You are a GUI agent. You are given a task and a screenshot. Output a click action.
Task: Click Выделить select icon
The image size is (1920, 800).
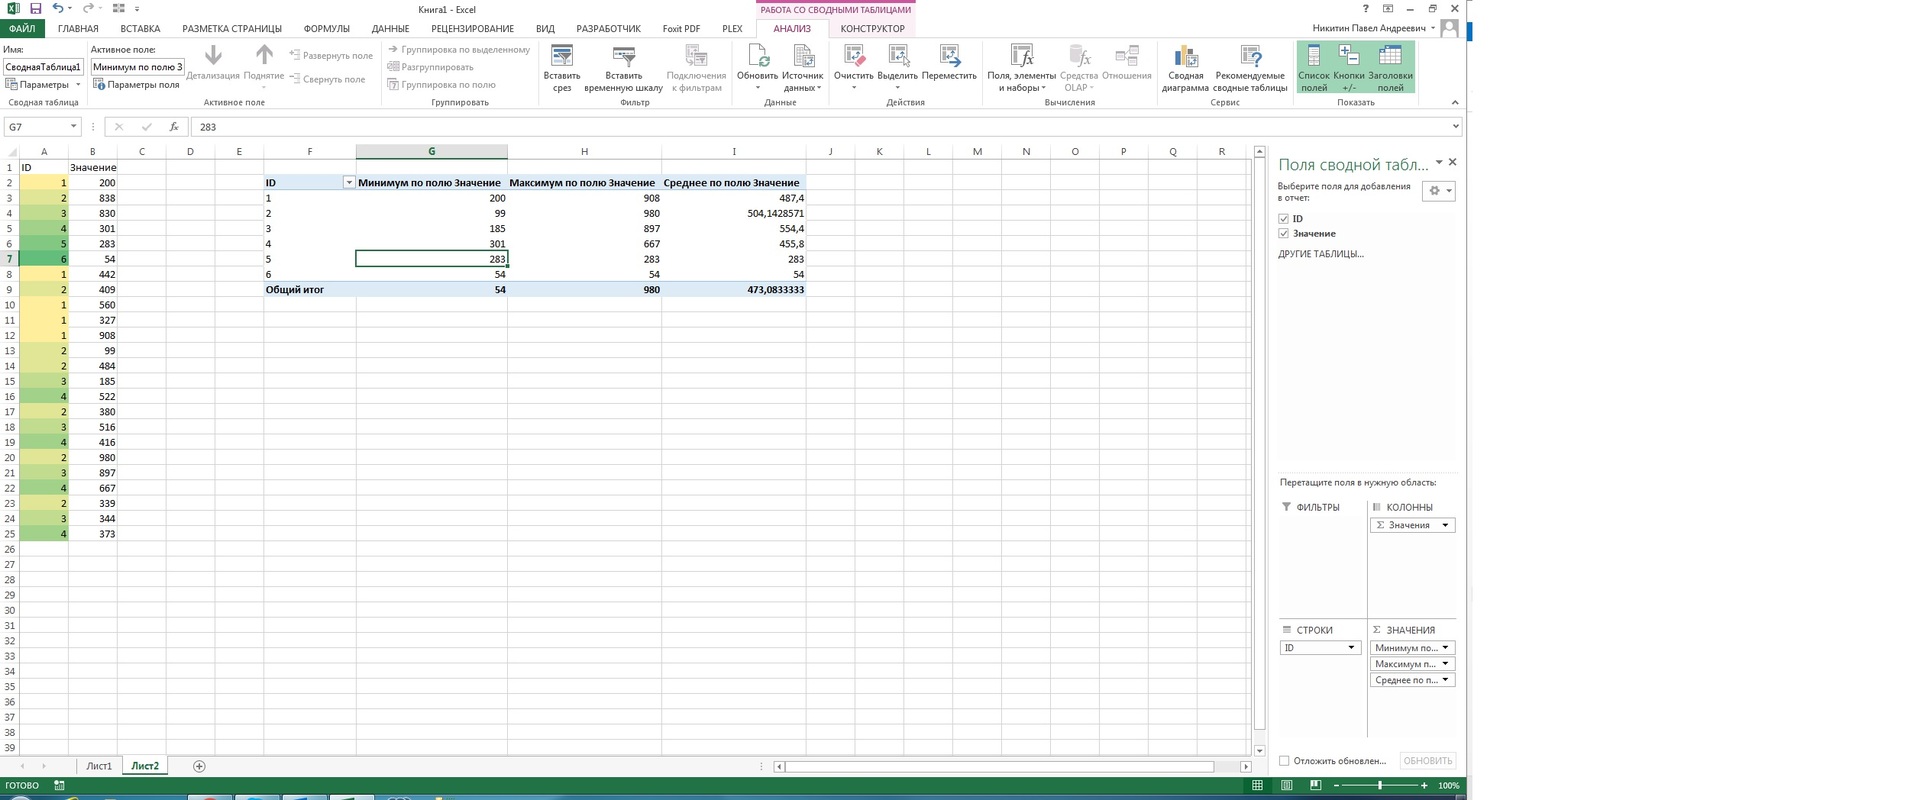click(x=897, y=68)
